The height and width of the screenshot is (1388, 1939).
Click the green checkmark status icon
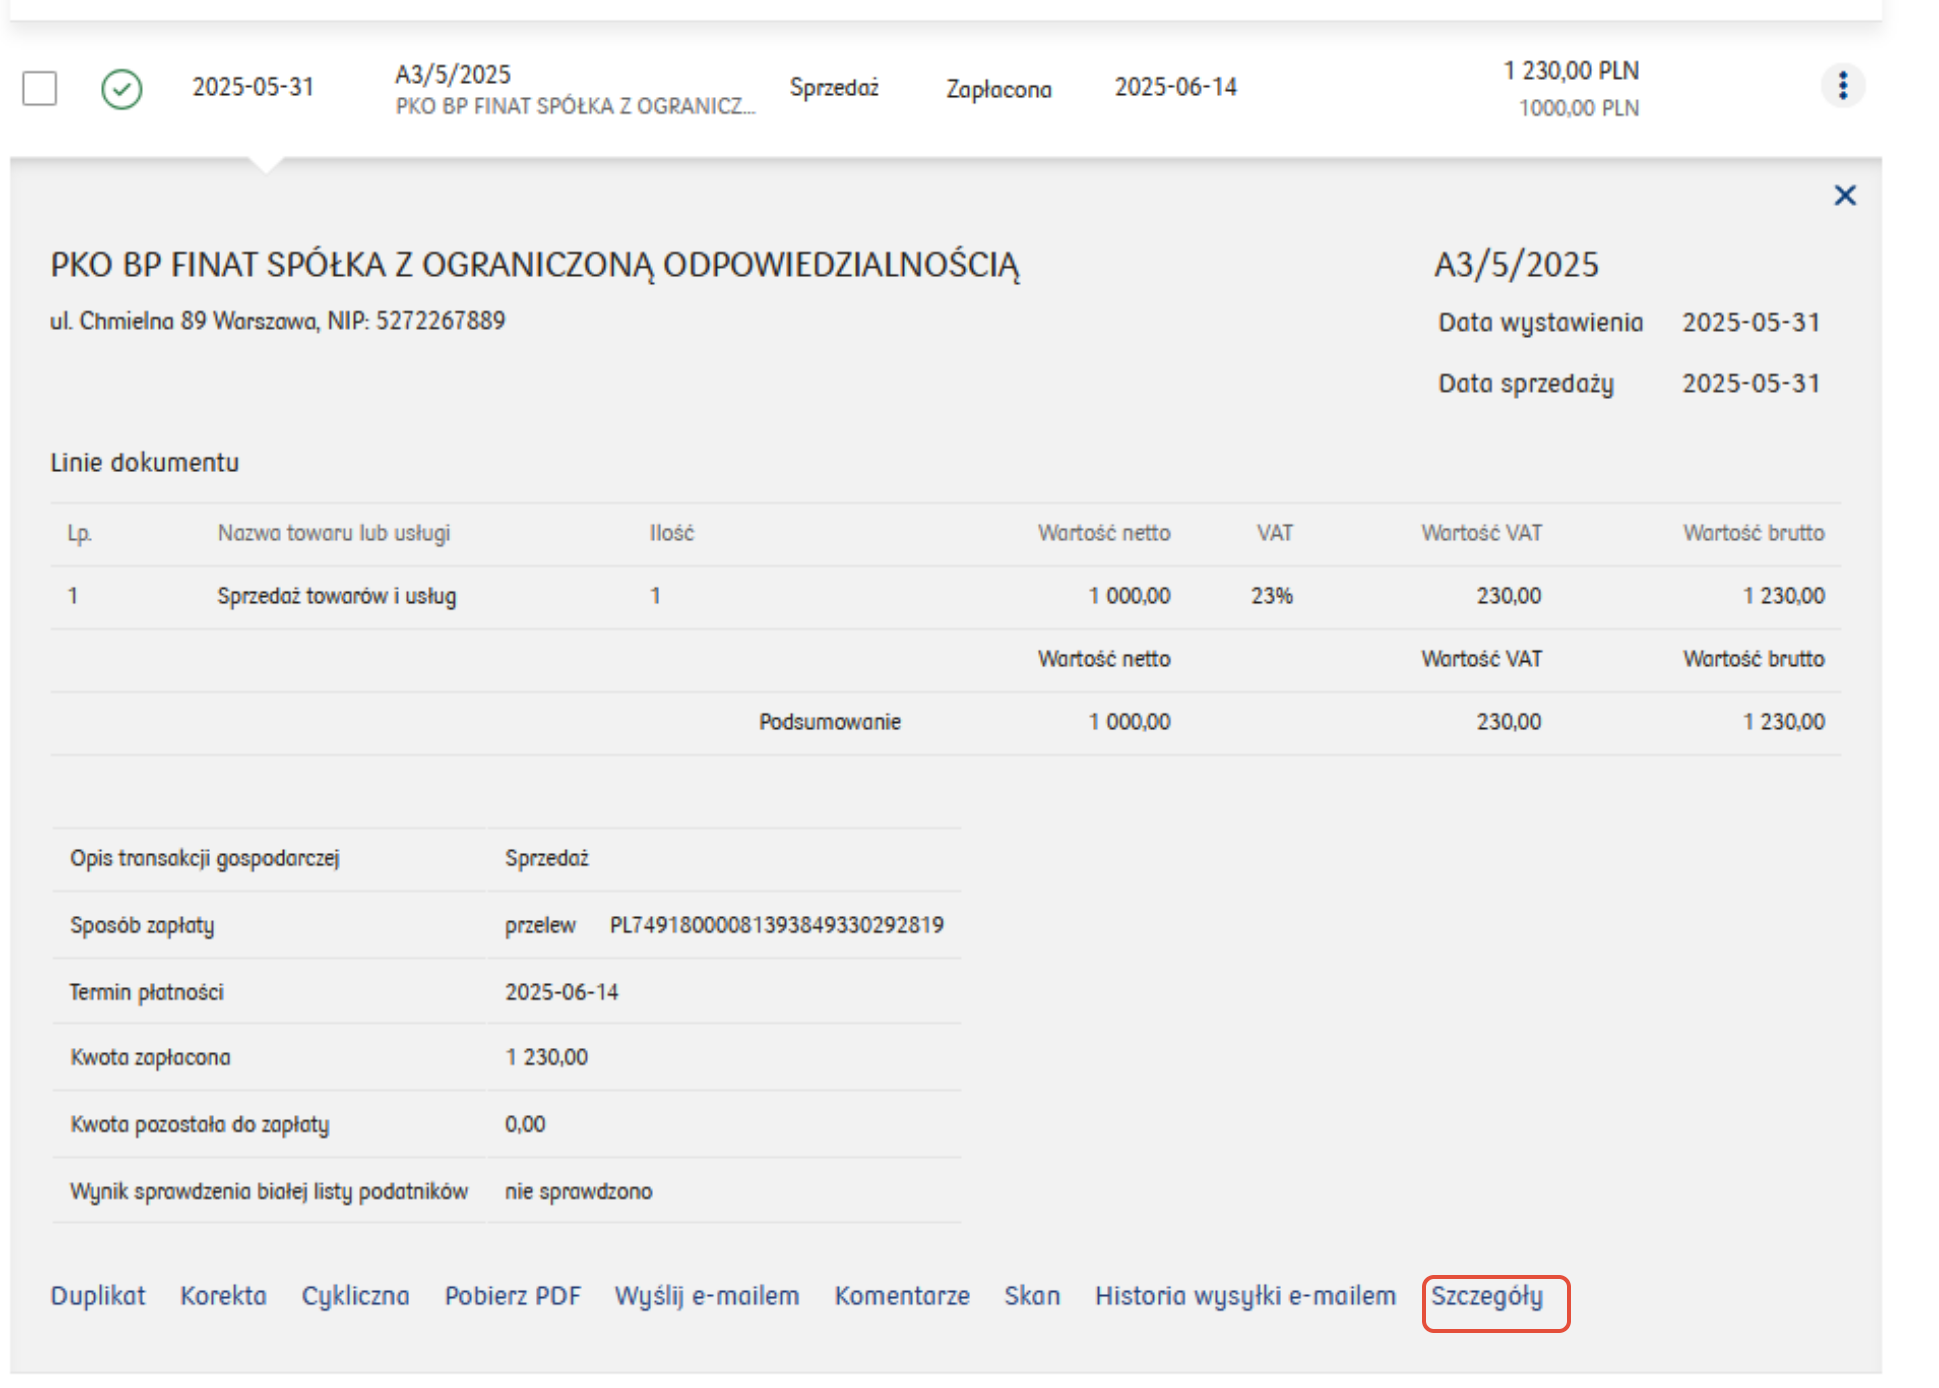tap(121, 89)
